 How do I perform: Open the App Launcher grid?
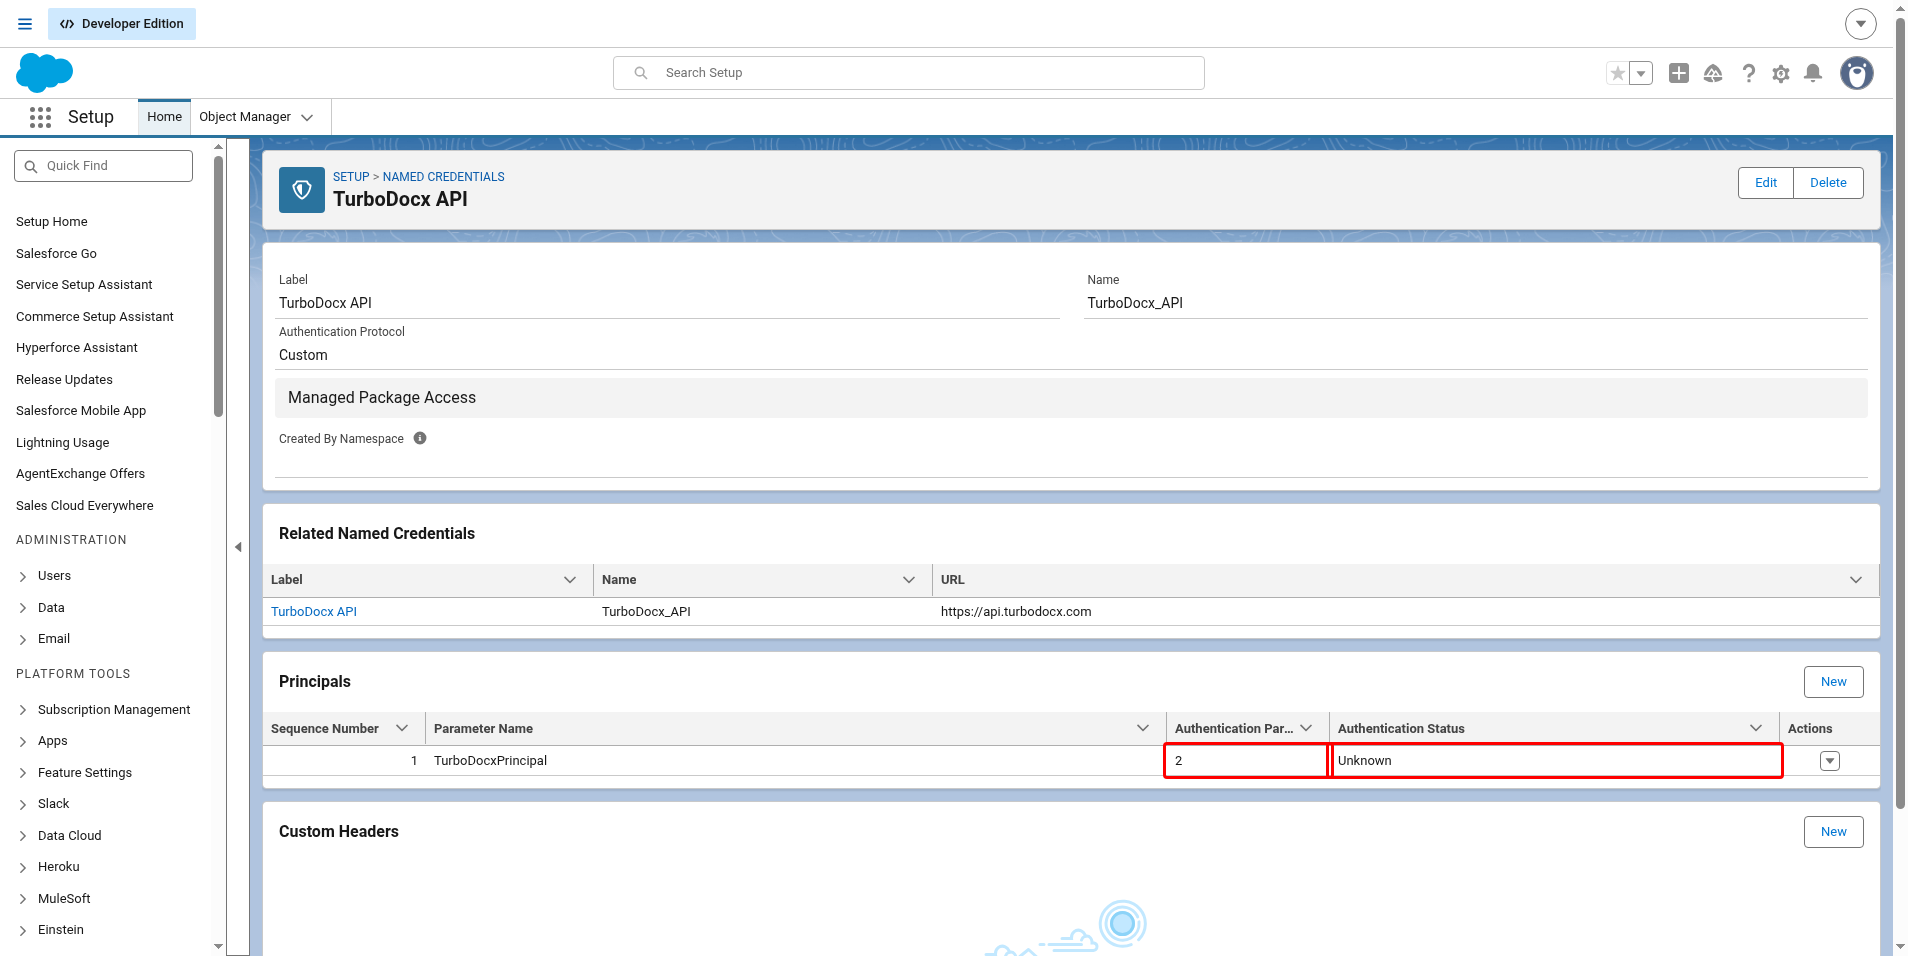click(x=40, y=117)
